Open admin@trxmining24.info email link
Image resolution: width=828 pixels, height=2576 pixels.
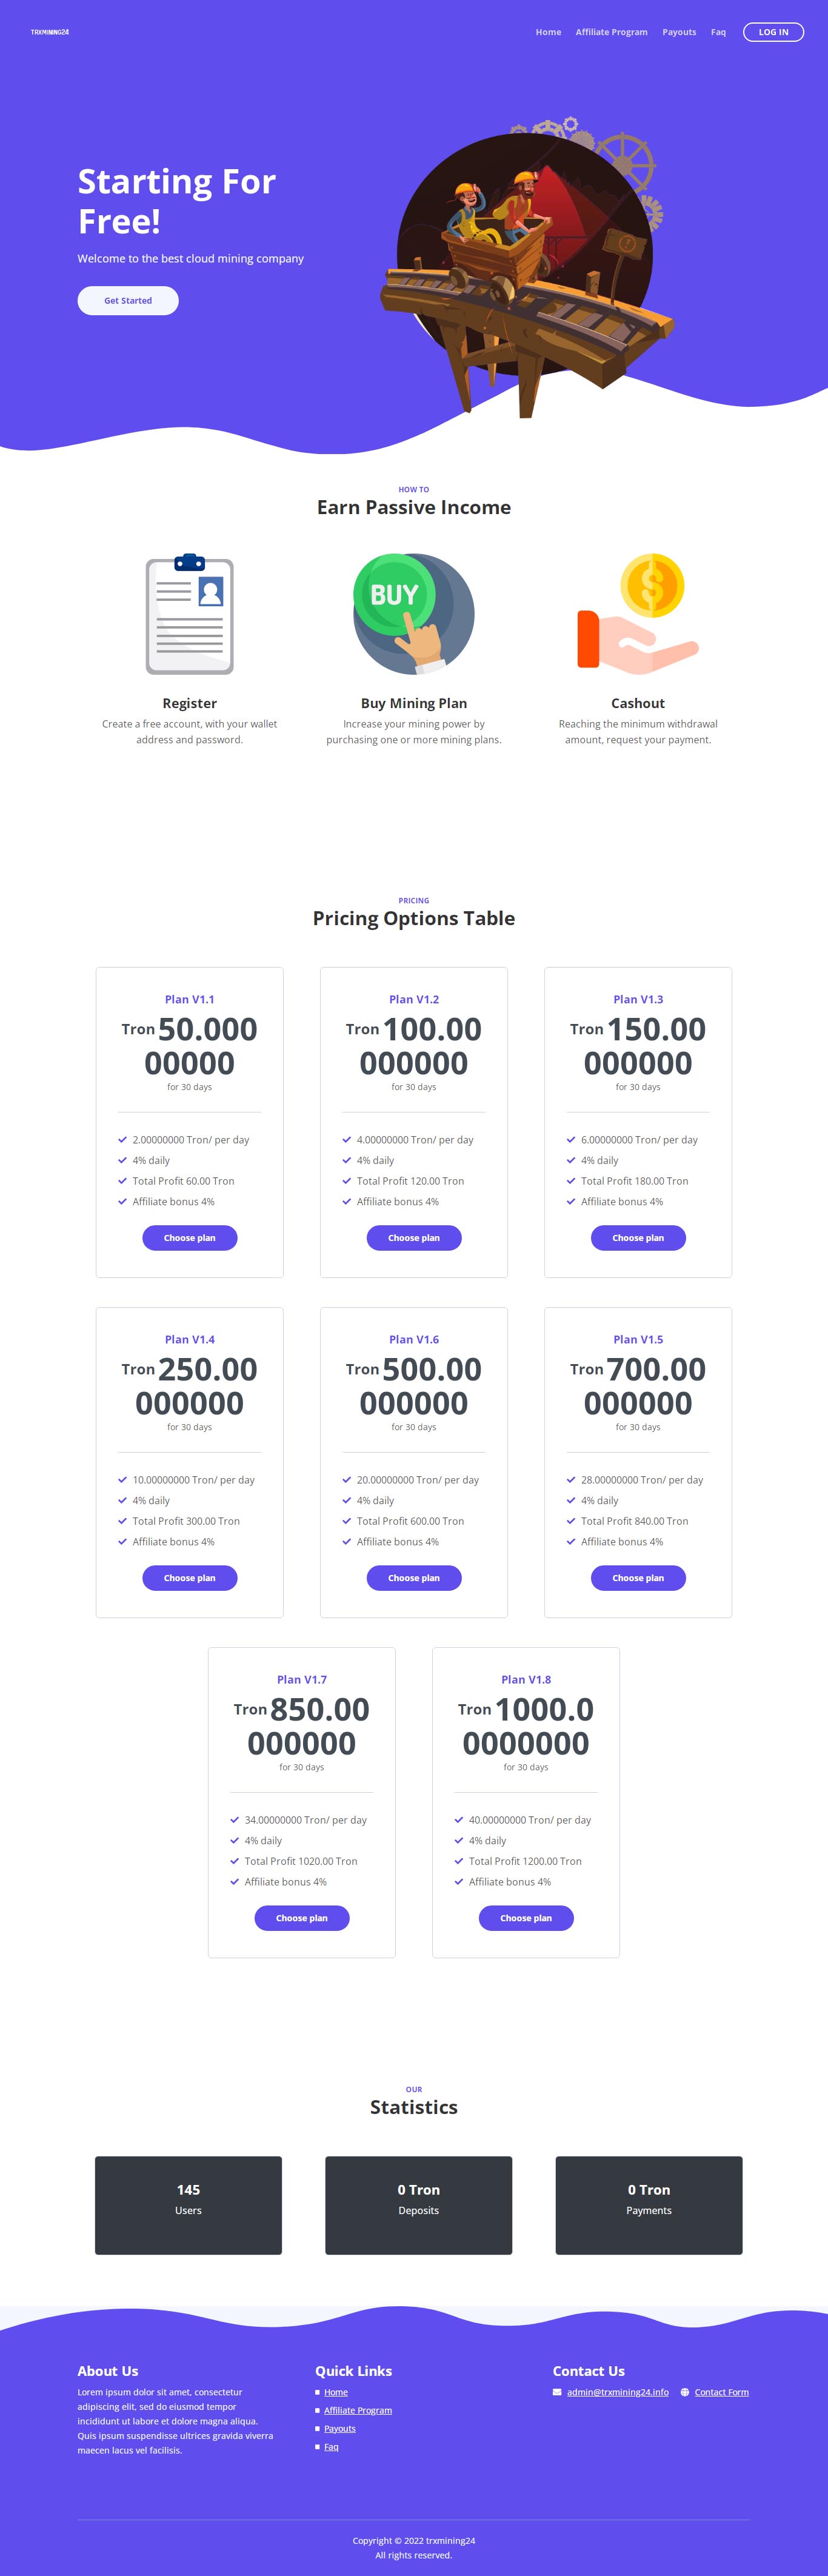point(618,2392)
